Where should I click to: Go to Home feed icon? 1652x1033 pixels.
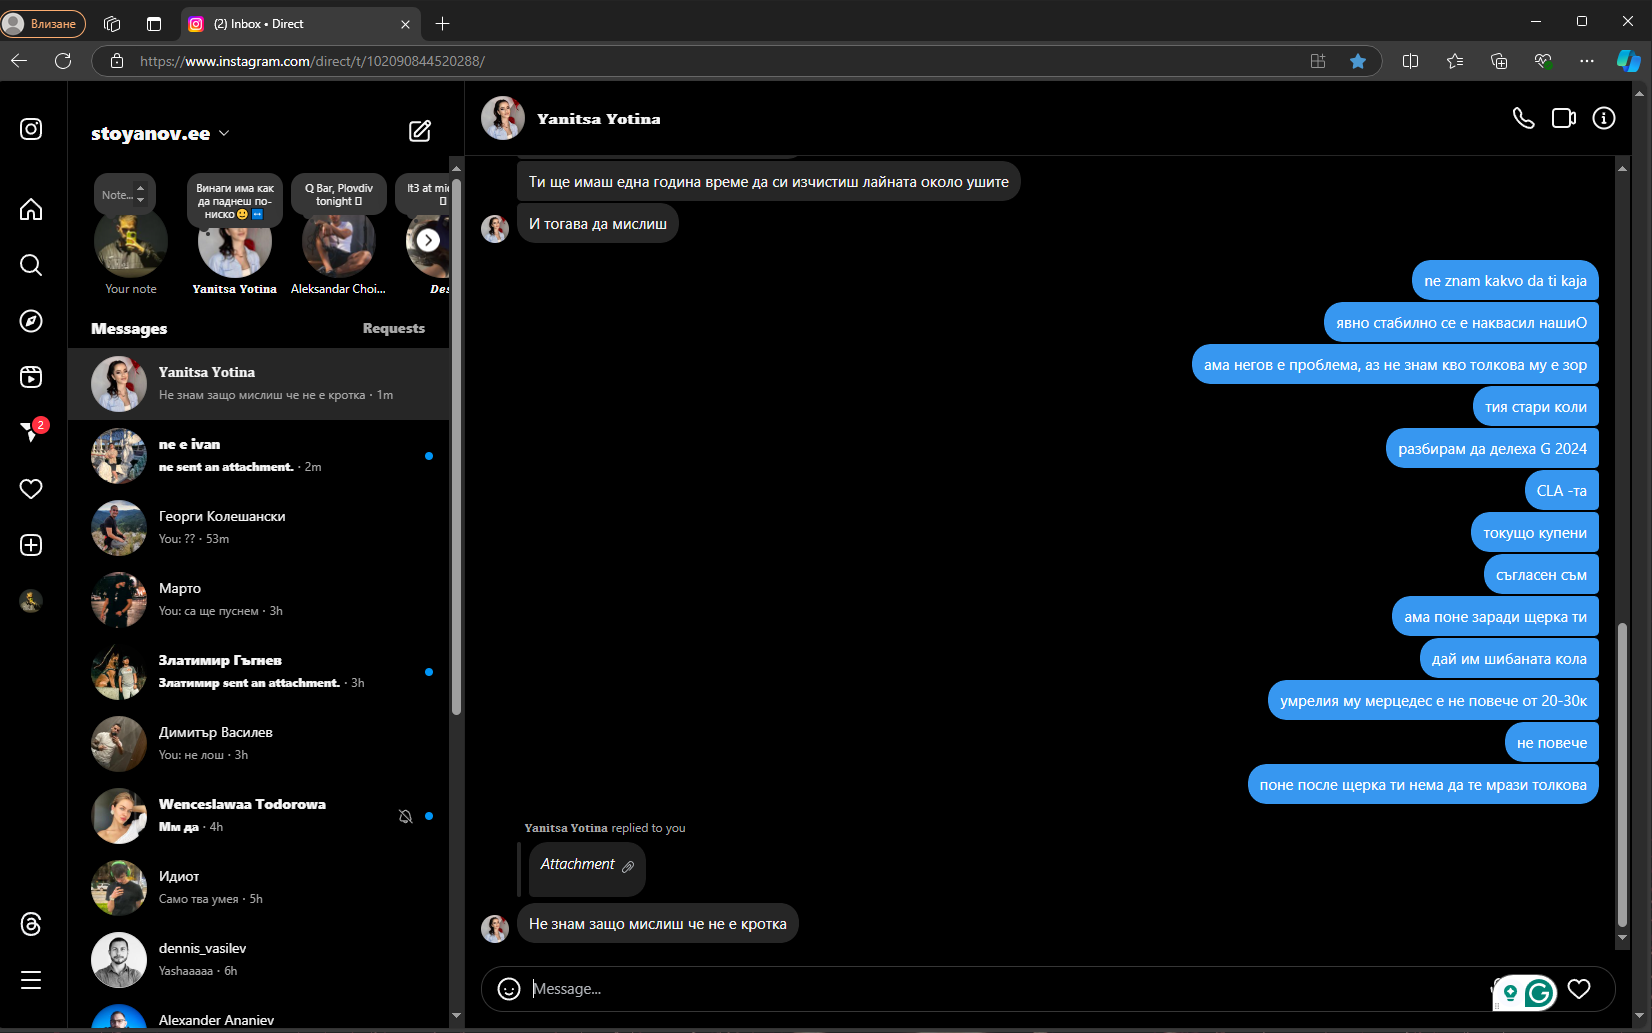pyautogui.click(x=31, y=209)
